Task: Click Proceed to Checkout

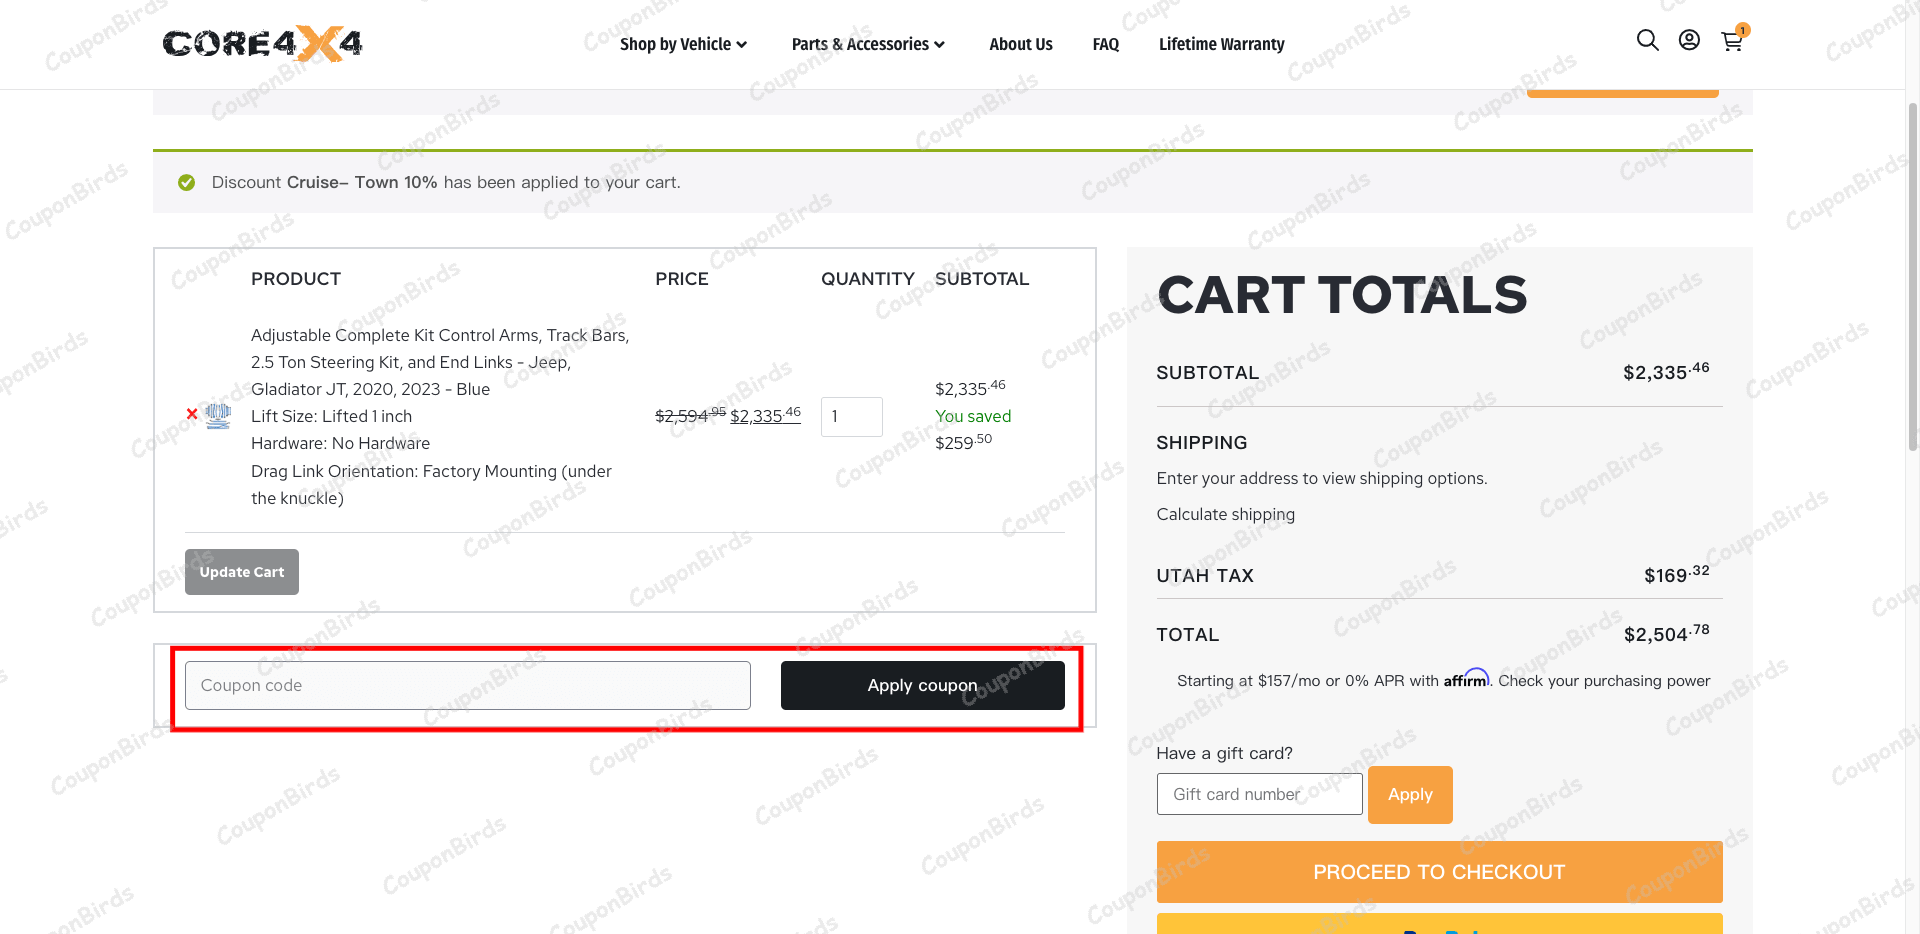Action: (1439, 871)
